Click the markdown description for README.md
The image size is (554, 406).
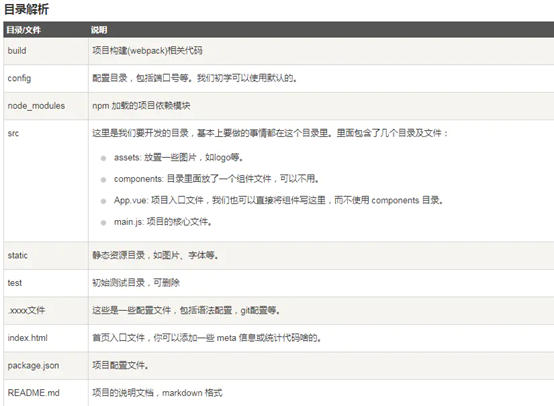click(157, 393)
